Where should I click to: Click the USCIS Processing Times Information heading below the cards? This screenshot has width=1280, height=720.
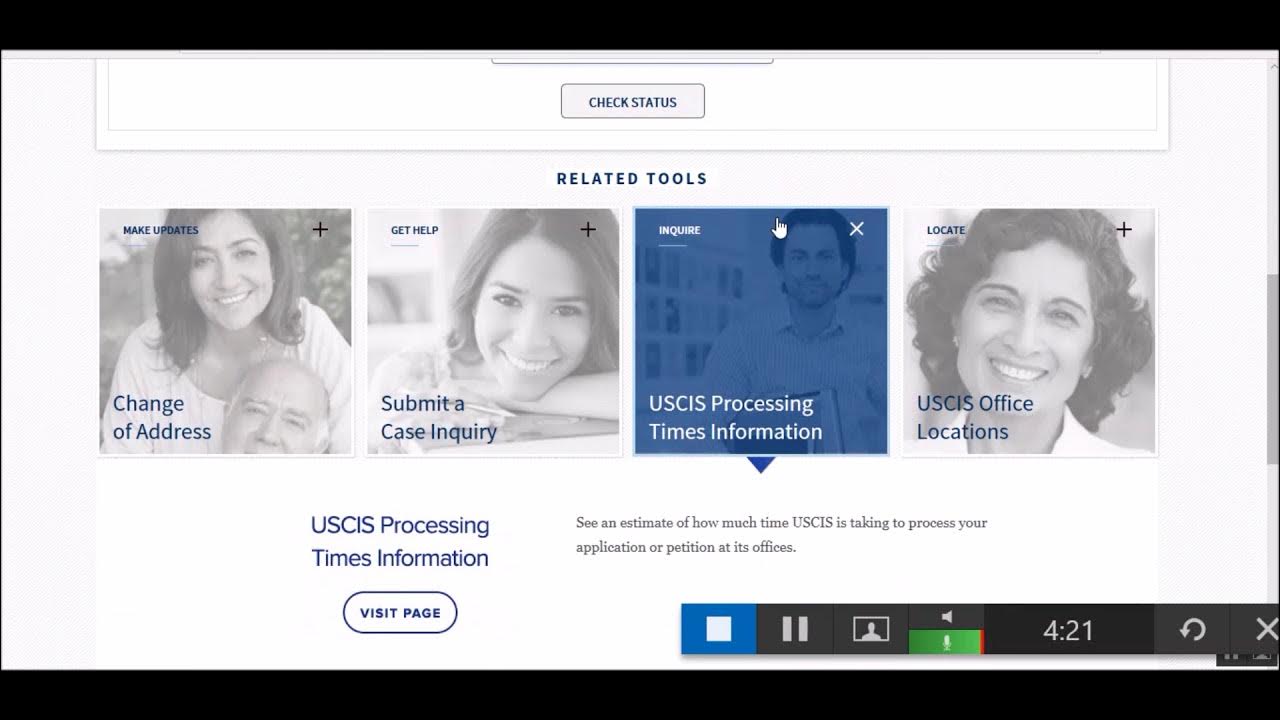pyautogui.click(x=400, y=541)
